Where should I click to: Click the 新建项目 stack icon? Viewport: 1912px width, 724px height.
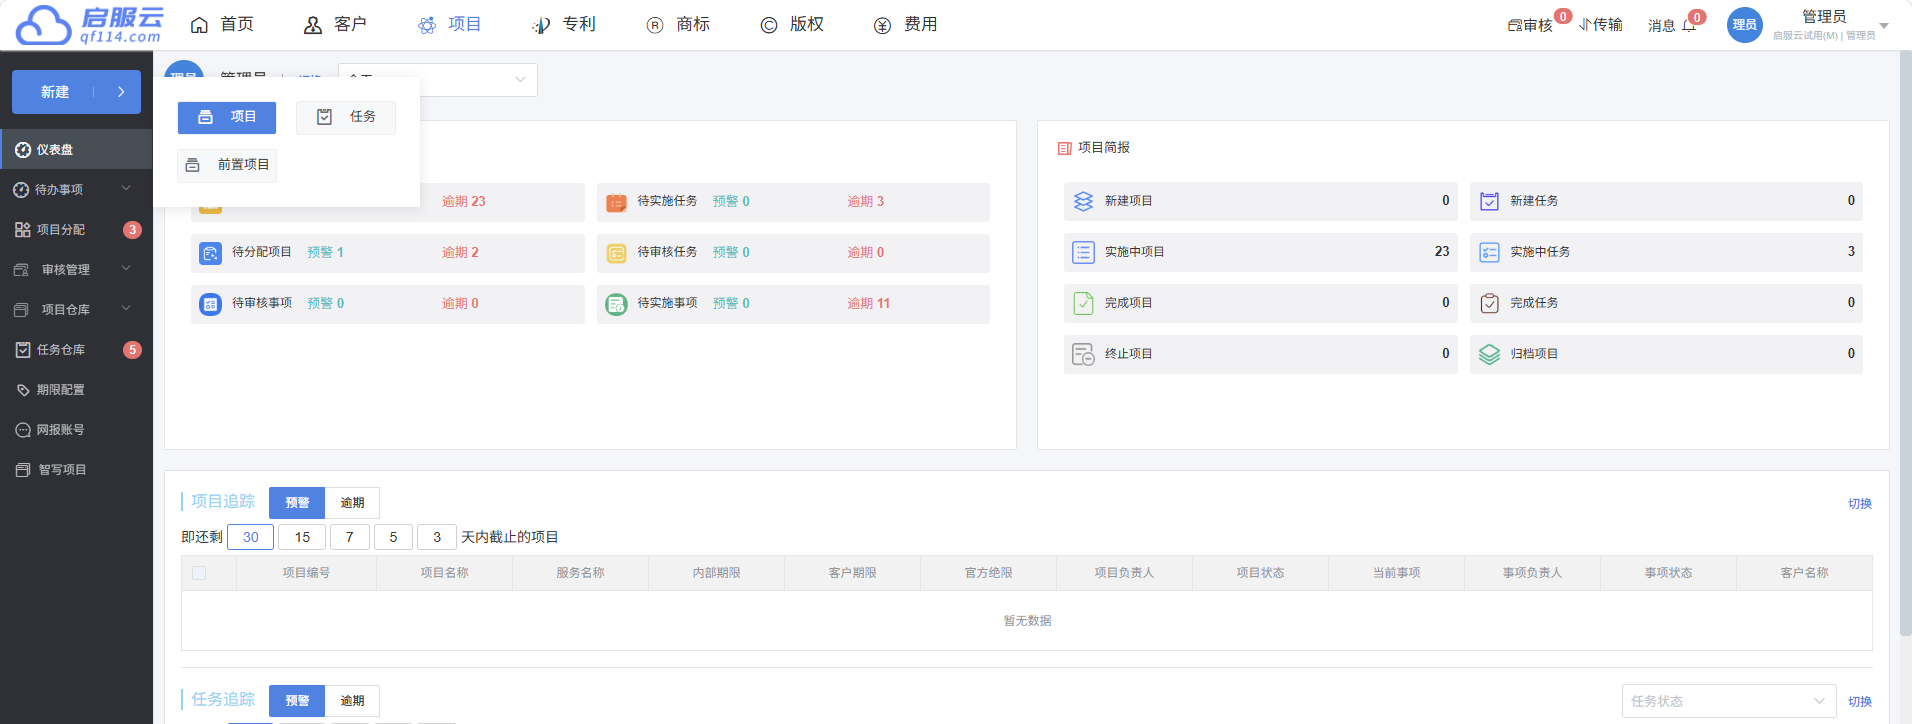(1083, 201)
